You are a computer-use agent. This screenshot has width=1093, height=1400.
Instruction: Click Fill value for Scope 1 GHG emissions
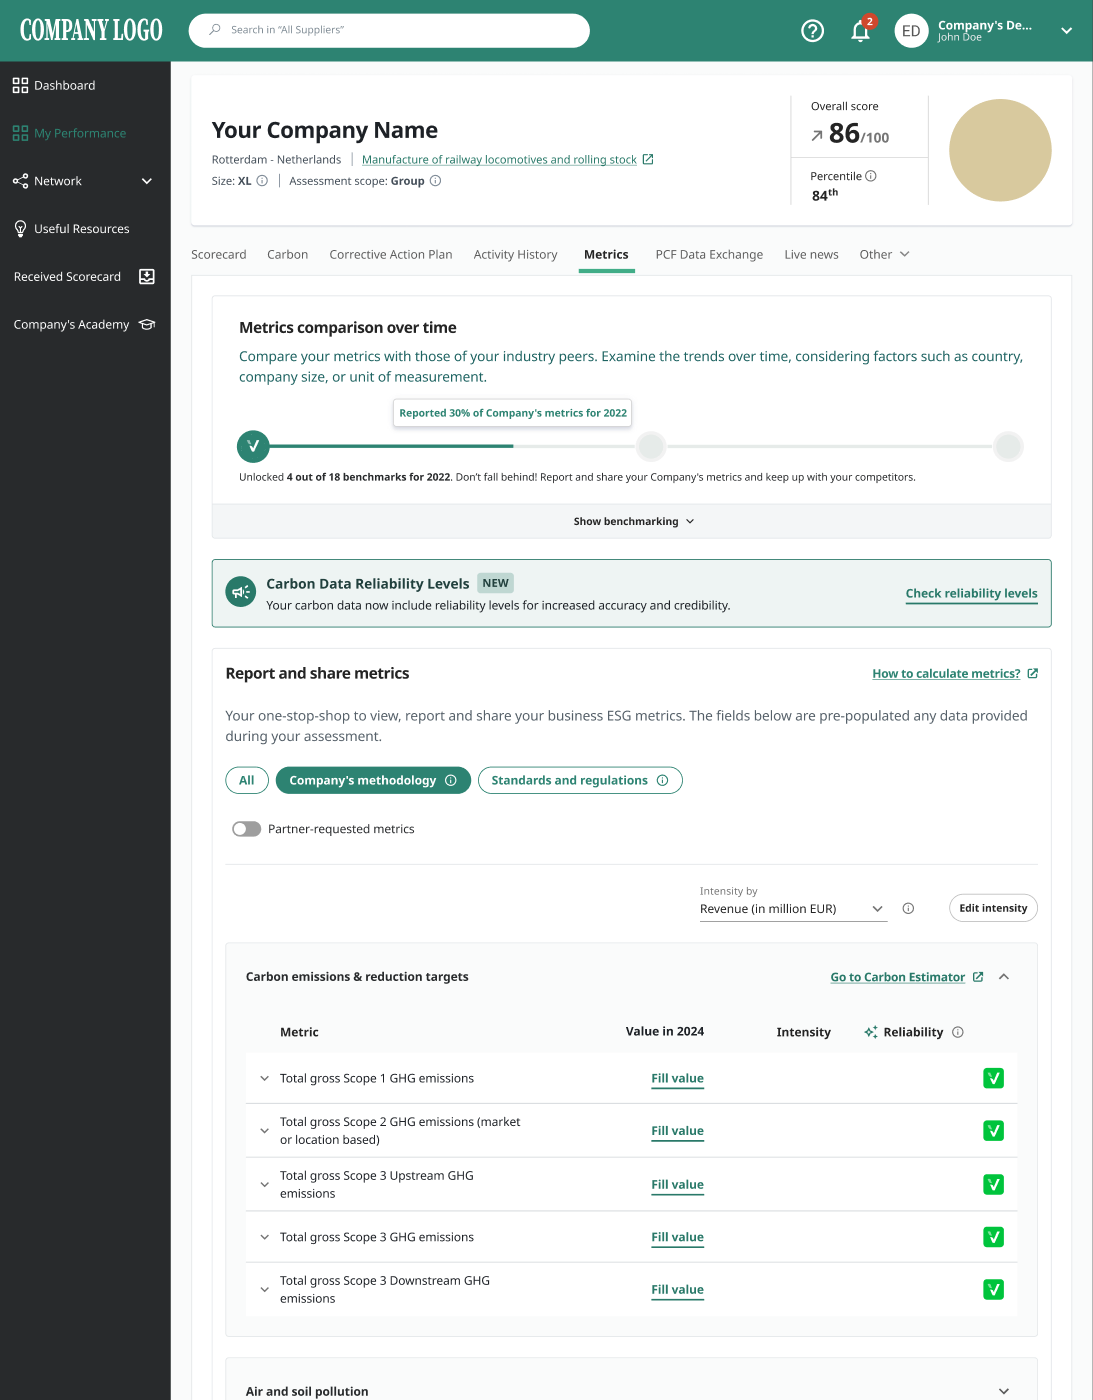(x=678, y=1078)
